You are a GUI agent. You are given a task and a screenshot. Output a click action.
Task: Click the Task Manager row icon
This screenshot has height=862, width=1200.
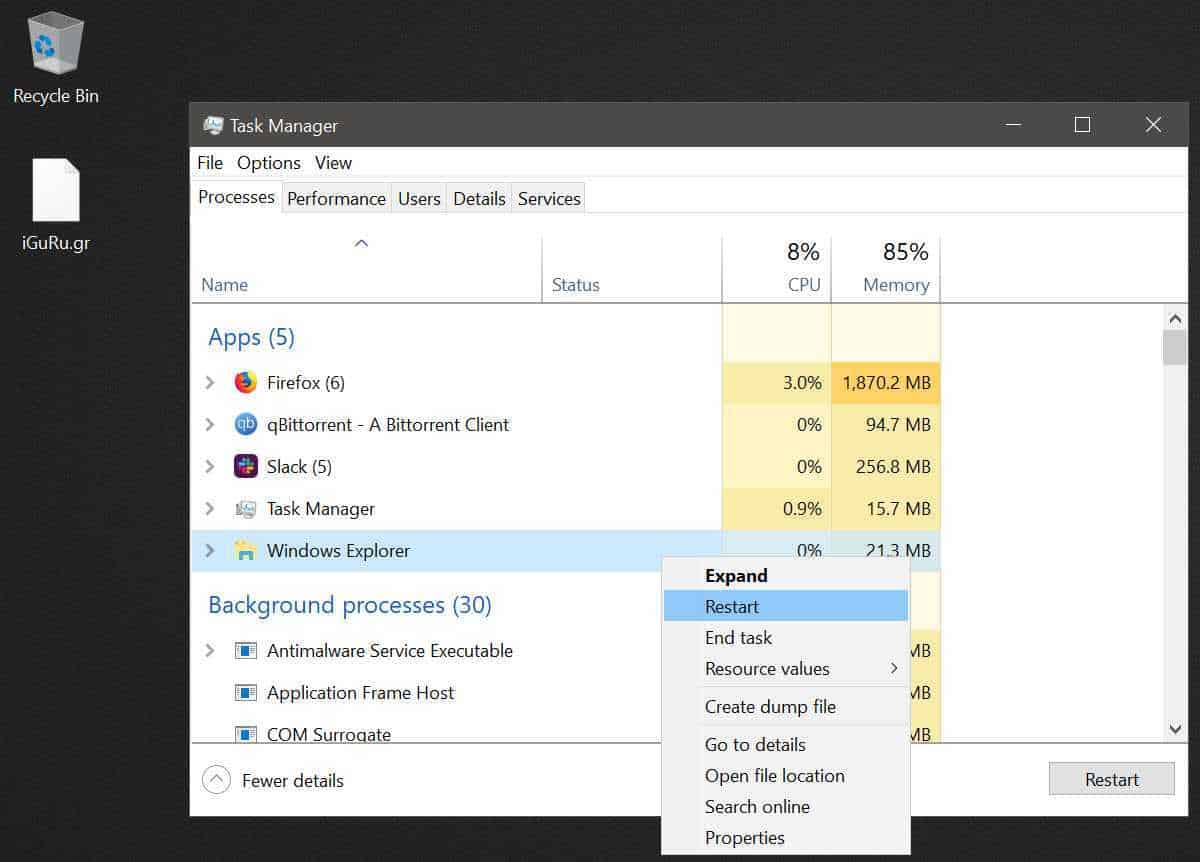click(245, 508)
